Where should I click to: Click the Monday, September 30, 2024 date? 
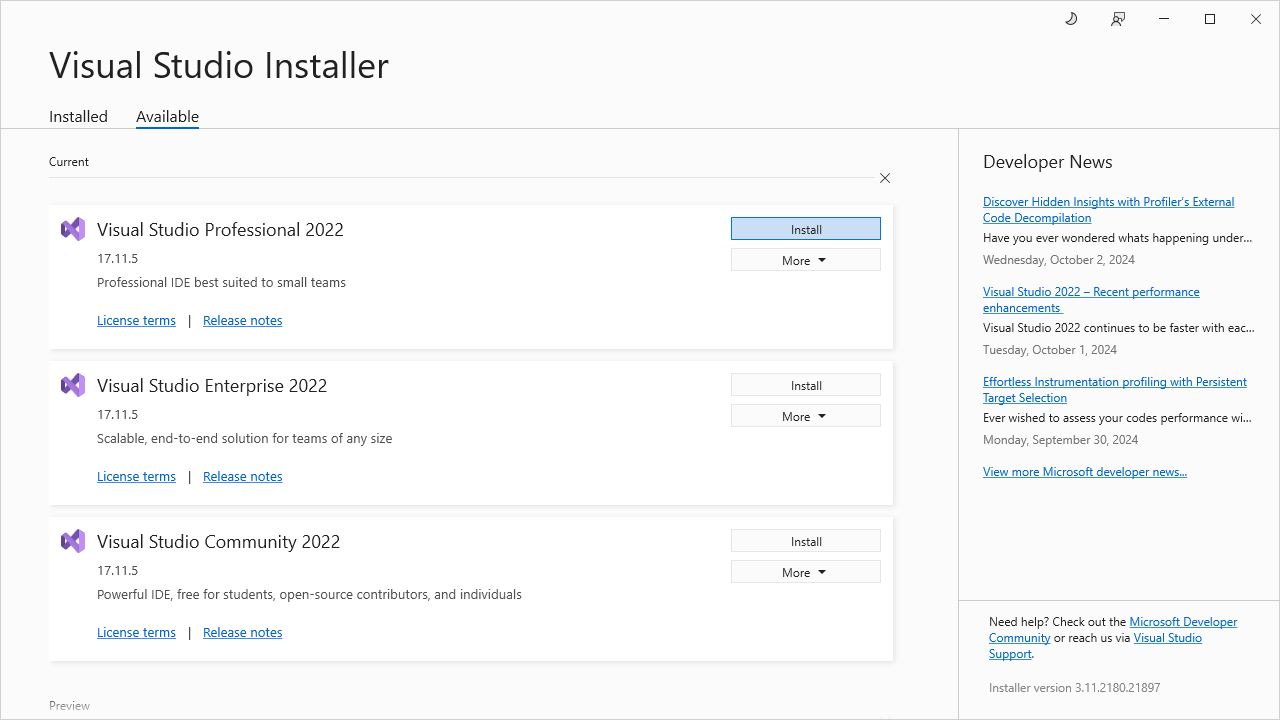[x=1060, y=439]
